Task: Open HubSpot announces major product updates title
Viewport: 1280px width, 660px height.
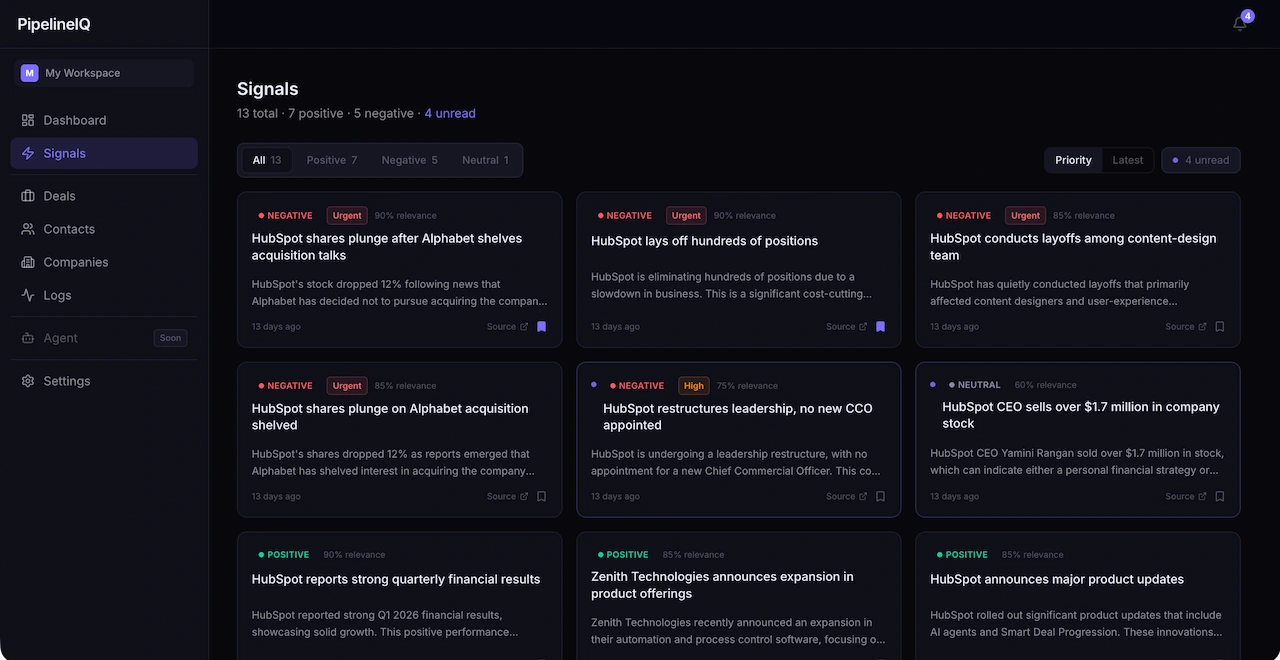Action: coord(1057,579)
